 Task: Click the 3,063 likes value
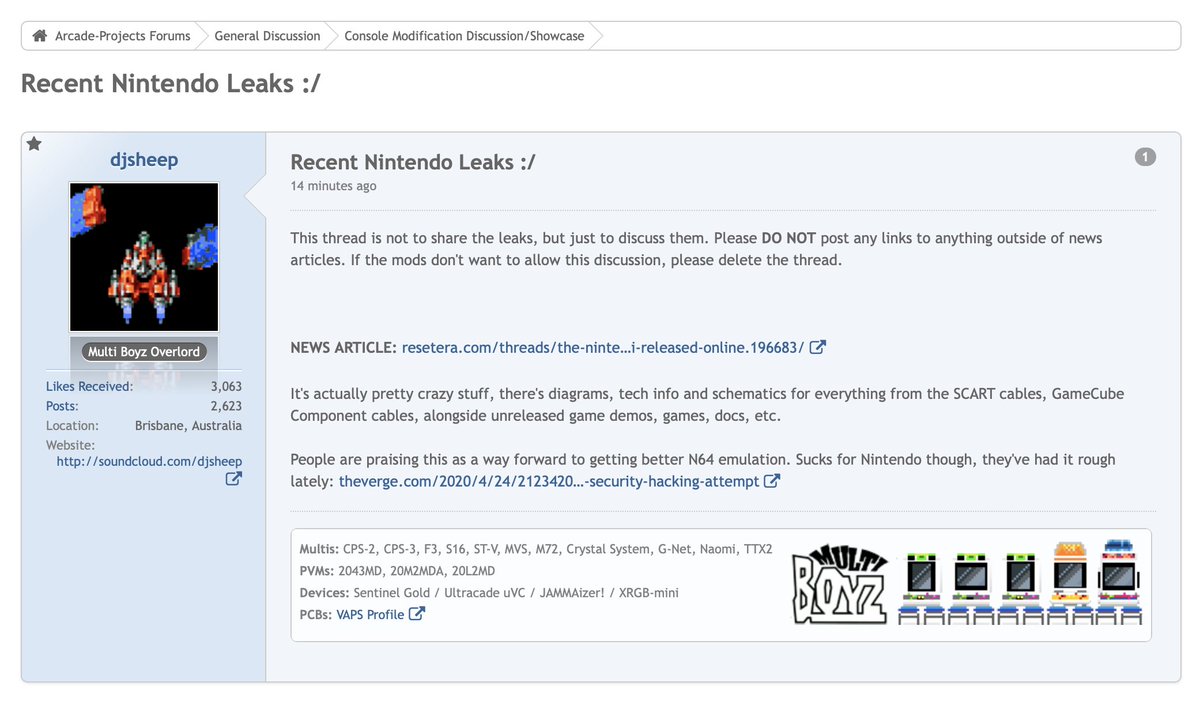point(226,386)
